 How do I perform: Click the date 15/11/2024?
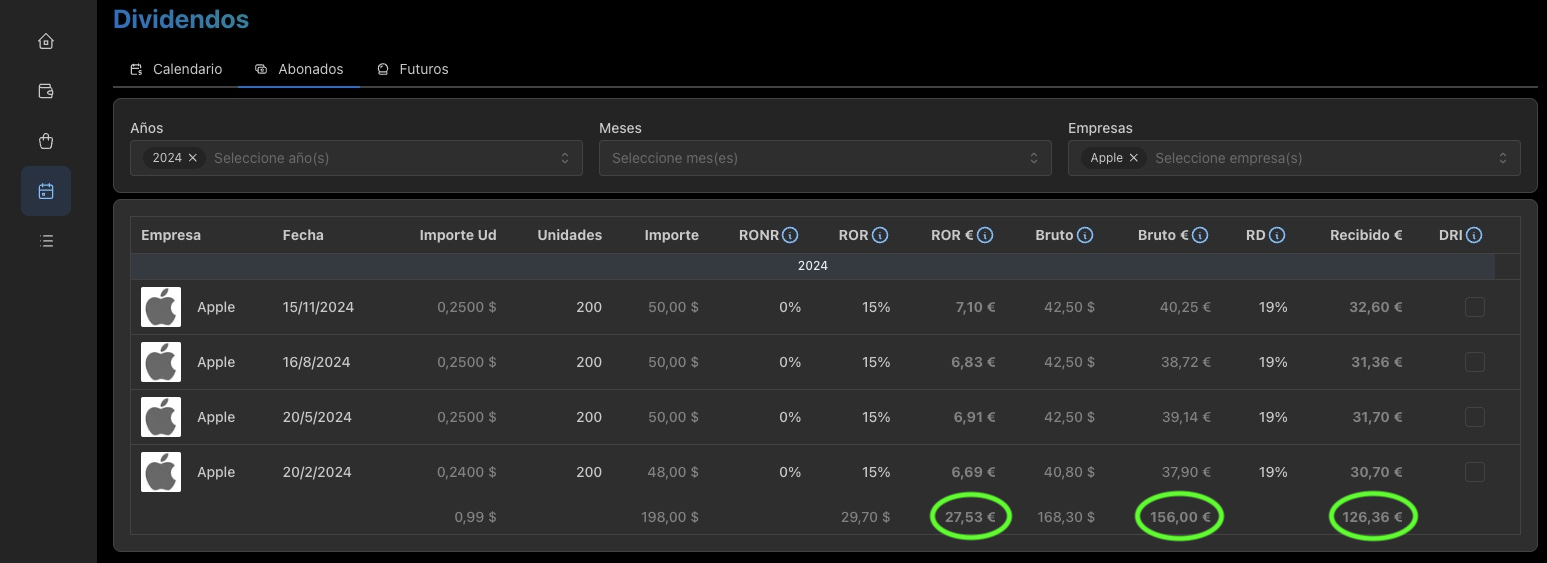(x=318, y=307)
